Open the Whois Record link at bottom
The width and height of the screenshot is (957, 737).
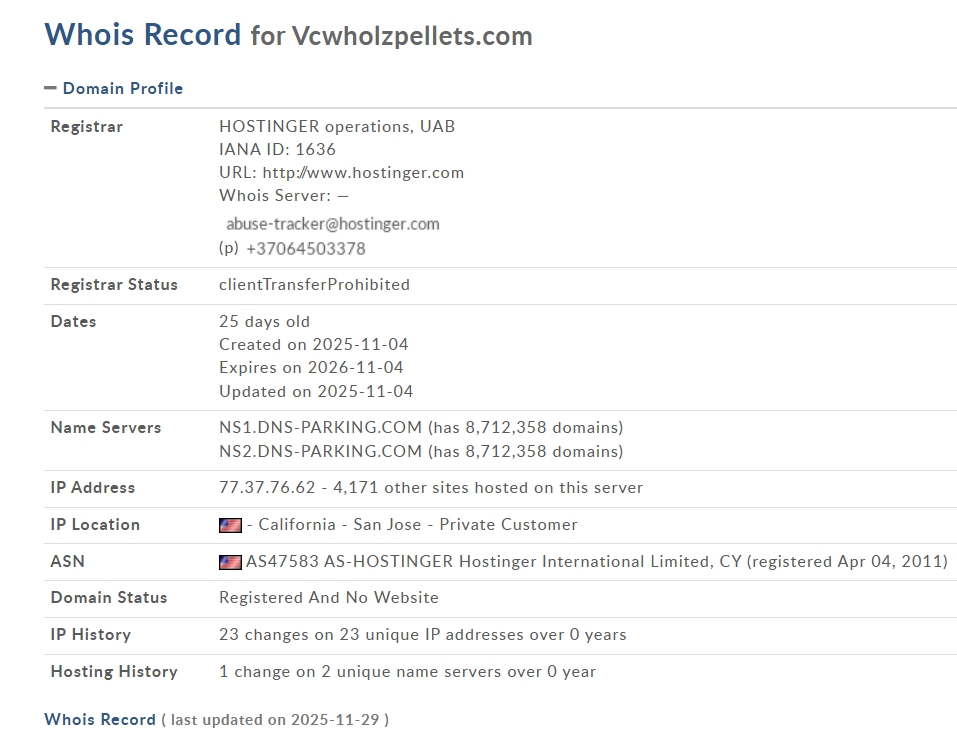coord(100,719)
